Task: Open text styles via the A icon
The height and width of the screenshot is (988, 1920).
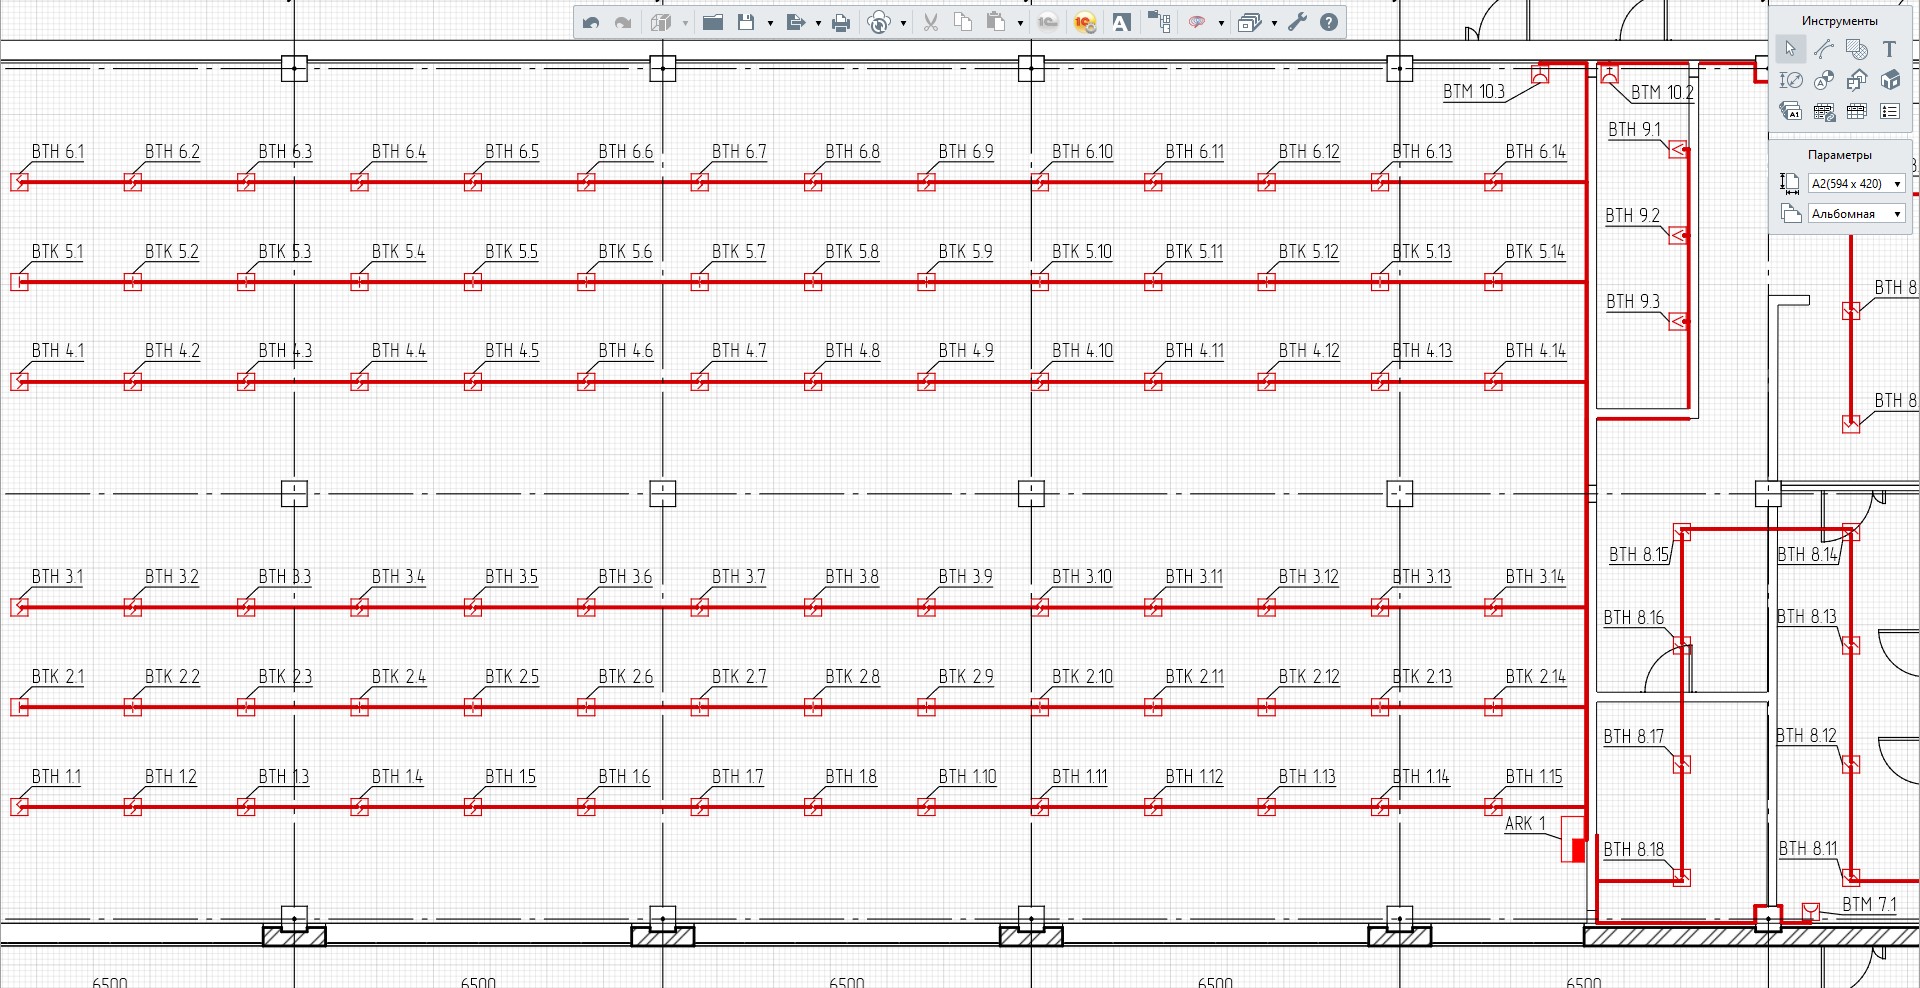Action: [1122, 22]
